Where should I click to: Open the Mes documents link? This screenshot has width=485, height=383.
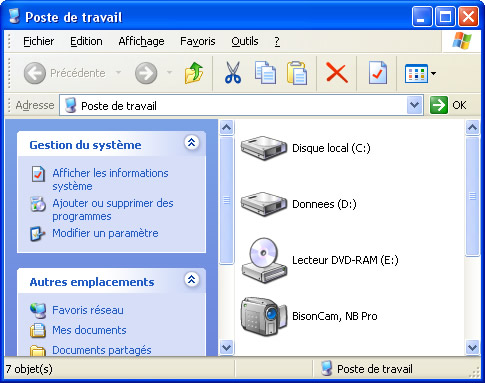tap(89, 330)
